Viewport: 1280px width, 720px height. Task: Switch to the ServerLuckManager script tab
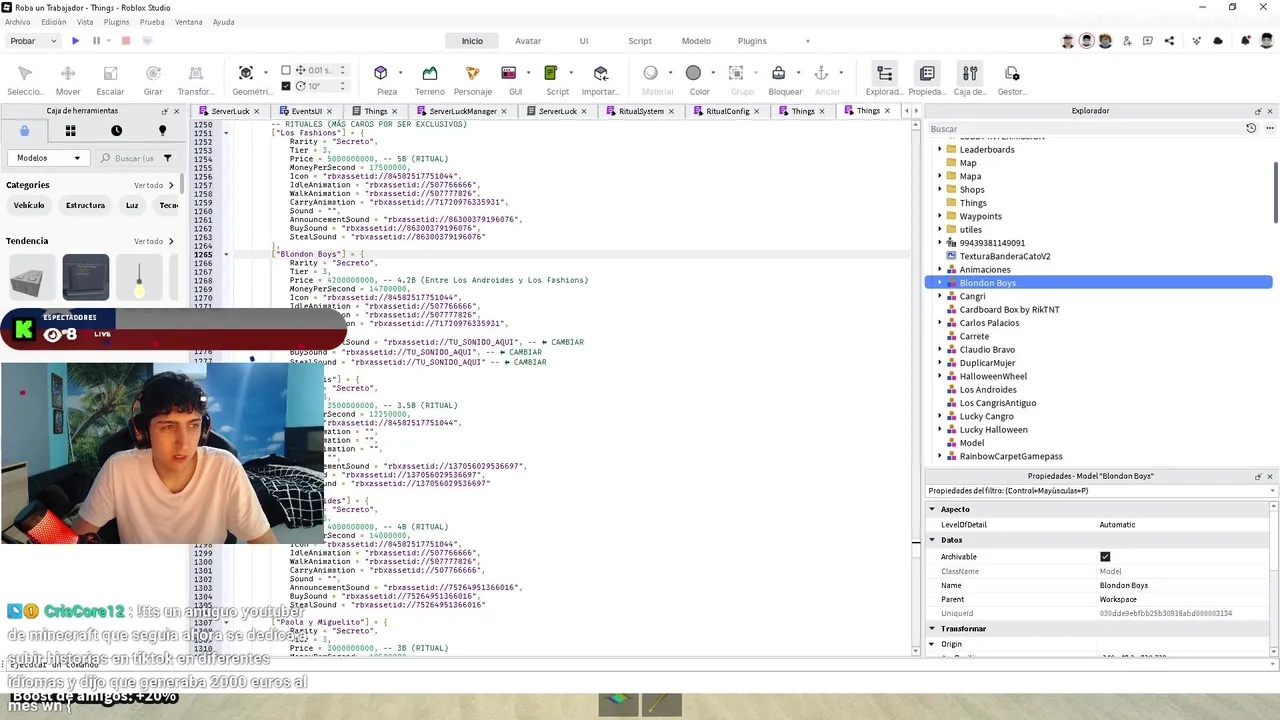[461, 111]
